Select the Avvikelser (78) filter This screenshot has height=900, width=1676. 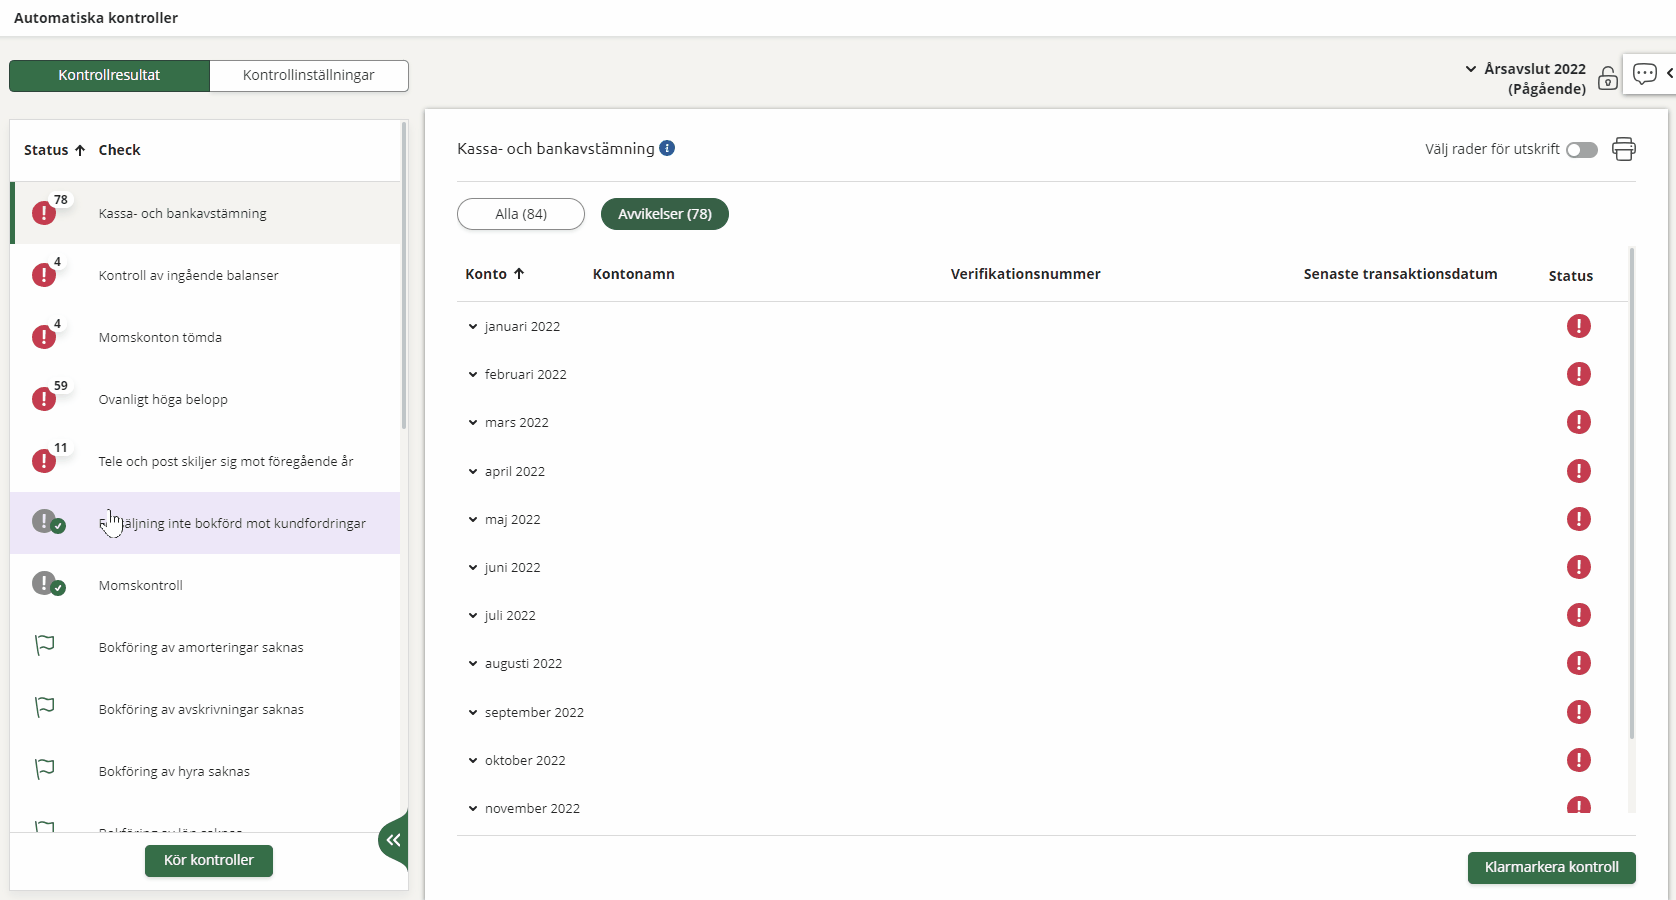664,214
